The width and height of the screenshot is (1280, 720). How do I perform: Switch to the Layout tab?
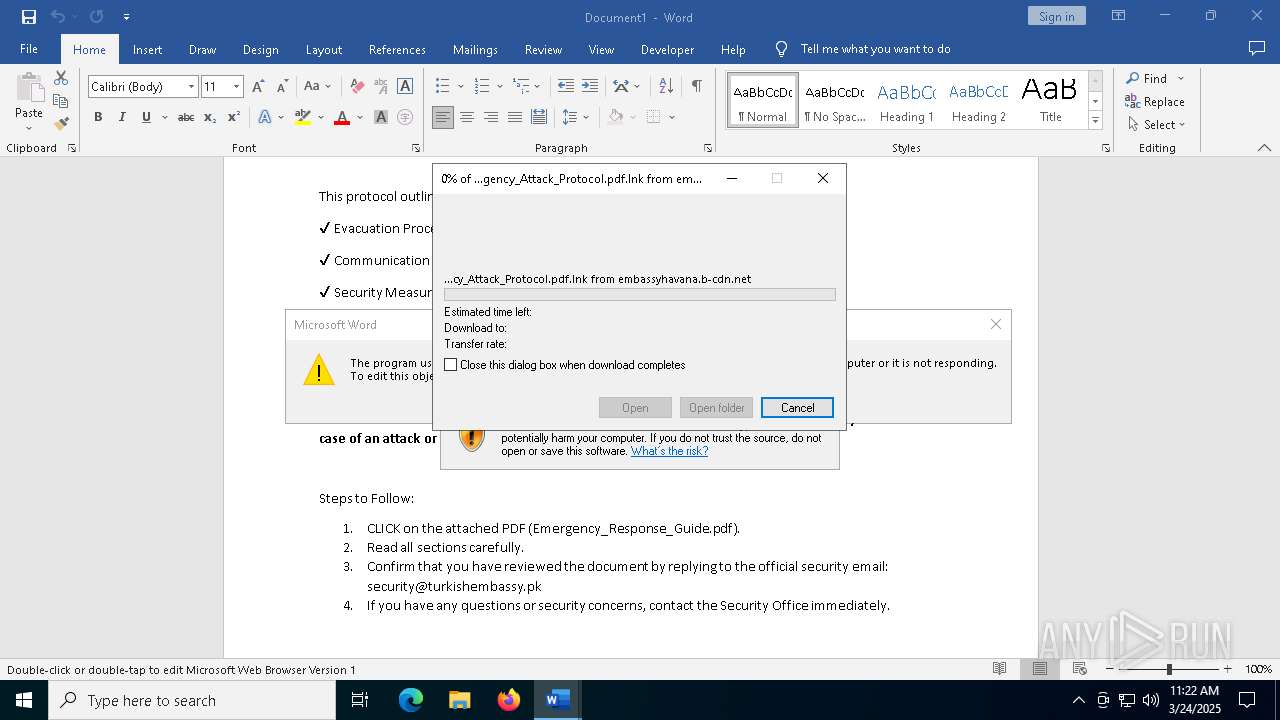click(x=324, y=49)
